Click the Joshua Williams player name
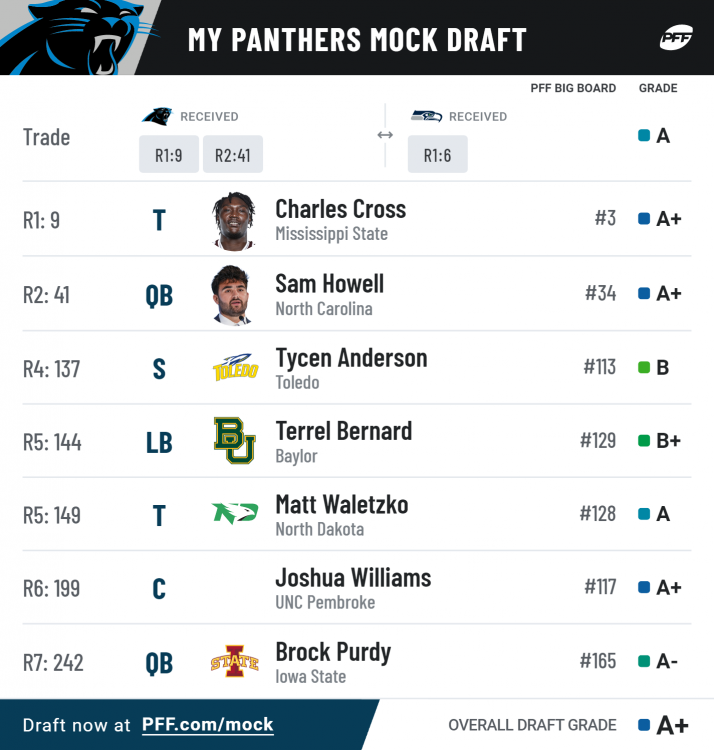 point(353,578)
